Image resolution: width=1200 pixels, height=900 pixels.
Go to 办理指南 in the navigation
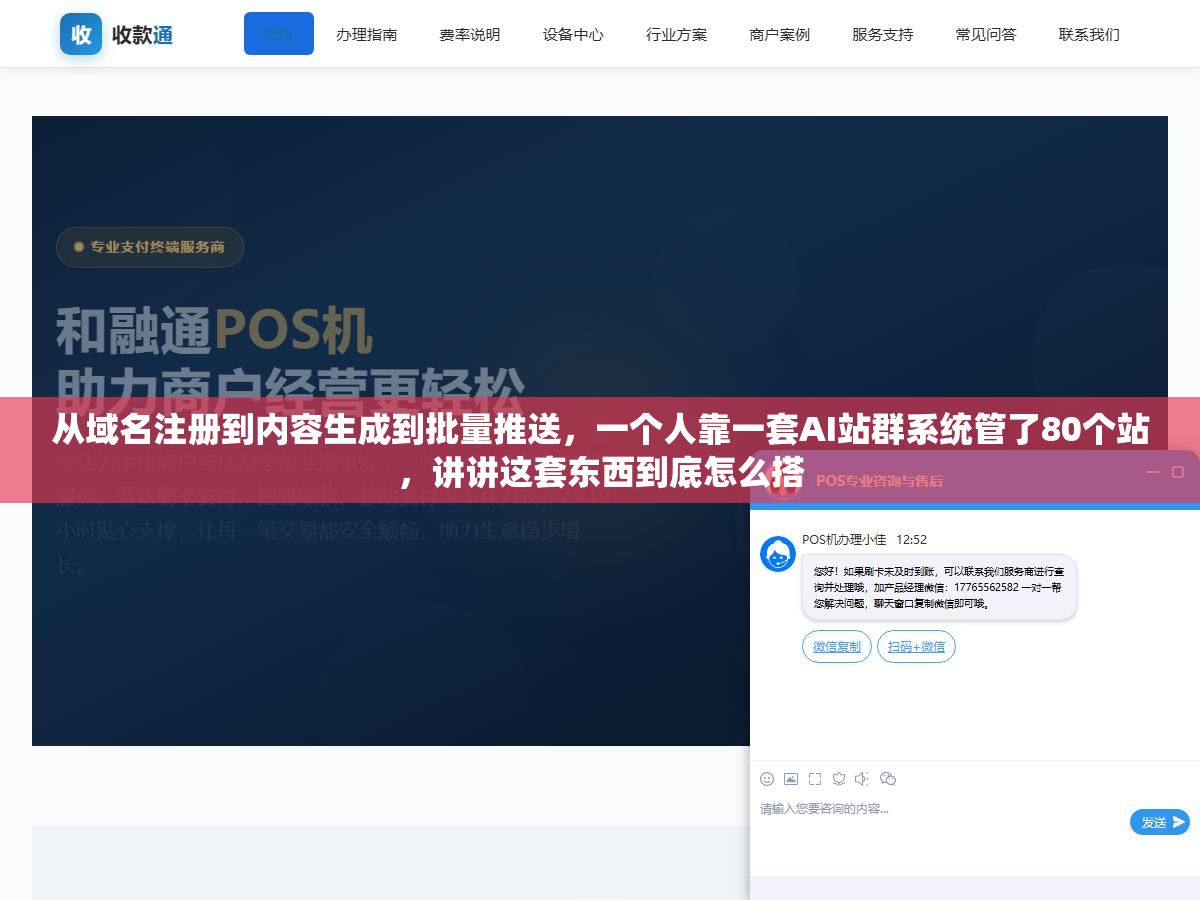[x=367, y=34]
